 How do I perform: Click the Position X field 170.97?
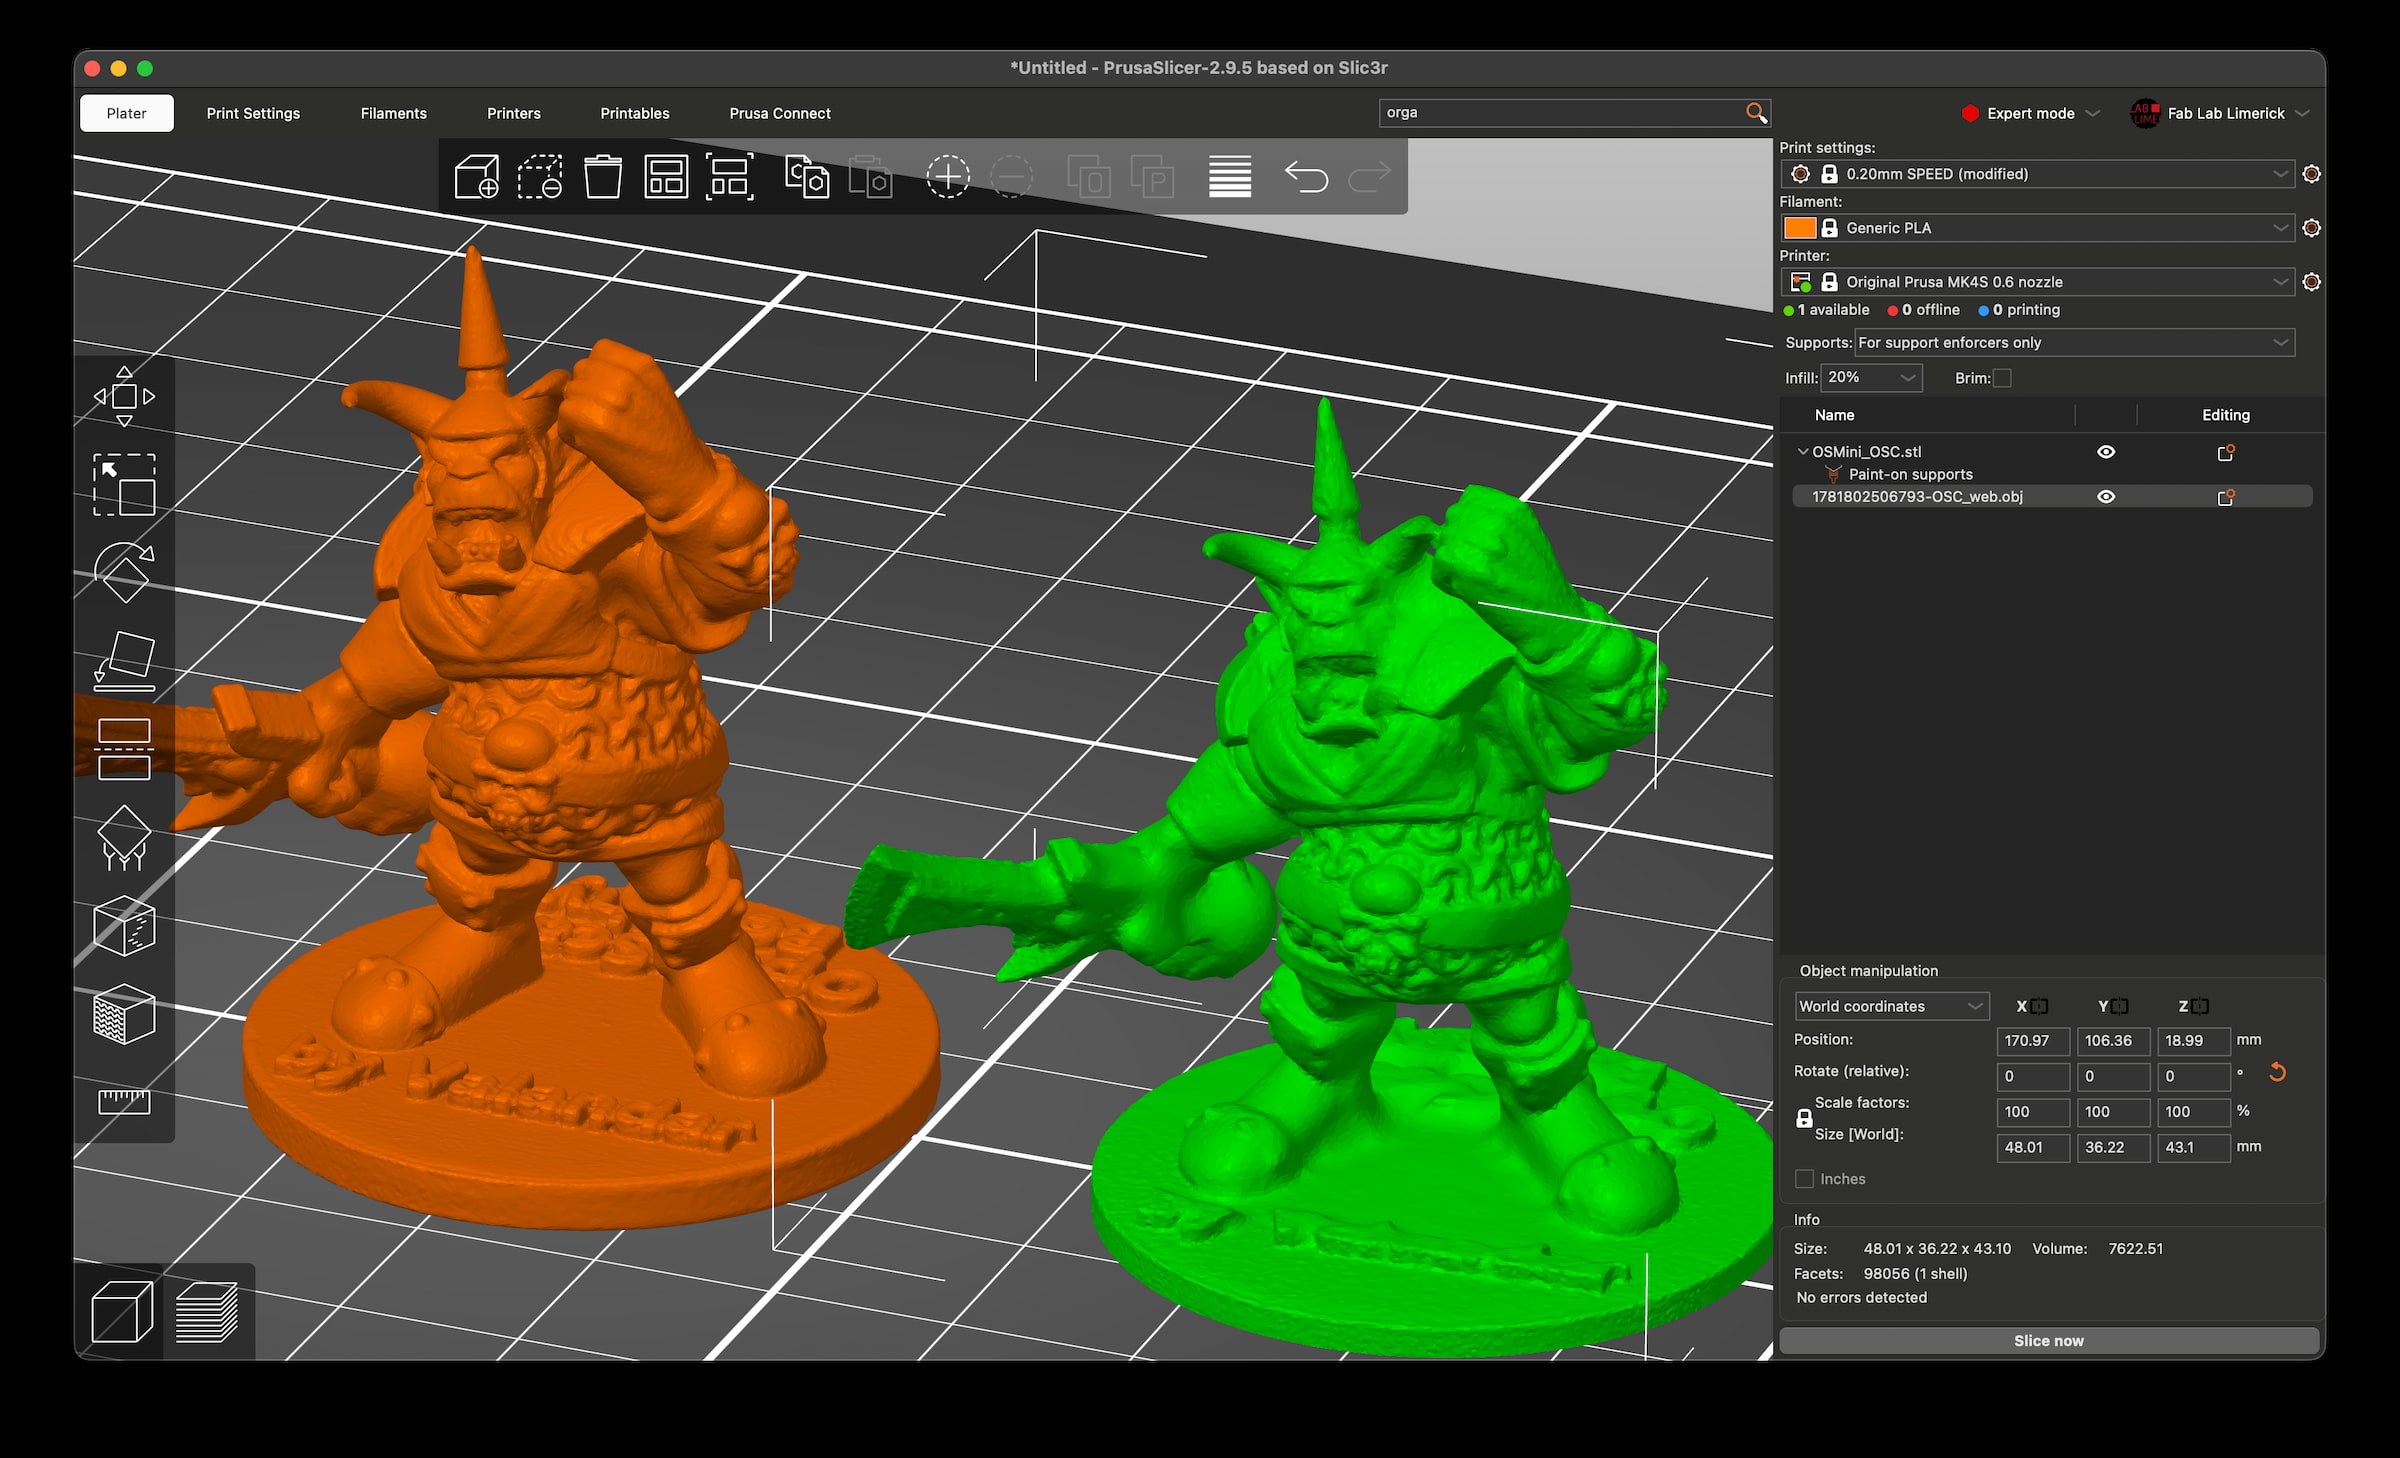coord(2033,1041)
